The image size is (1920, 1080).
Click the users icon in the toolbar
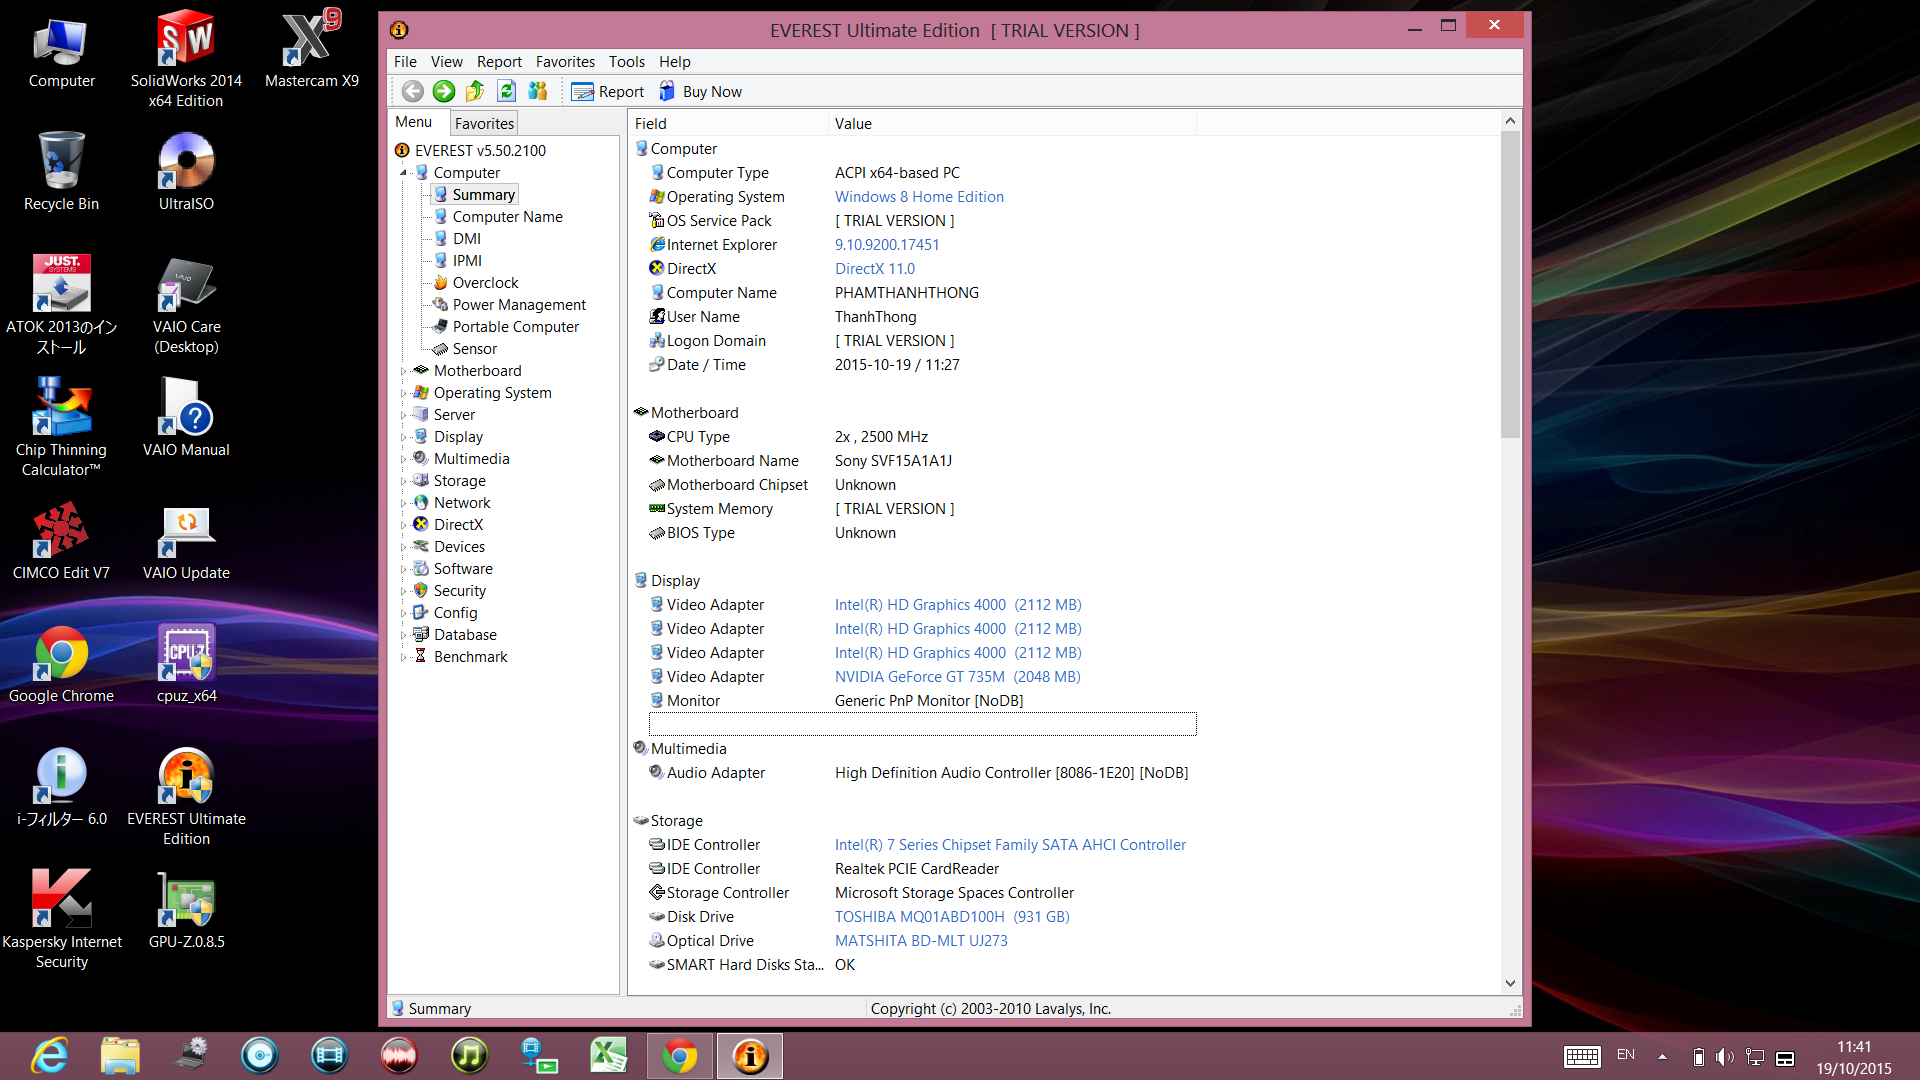click(538, 91)
